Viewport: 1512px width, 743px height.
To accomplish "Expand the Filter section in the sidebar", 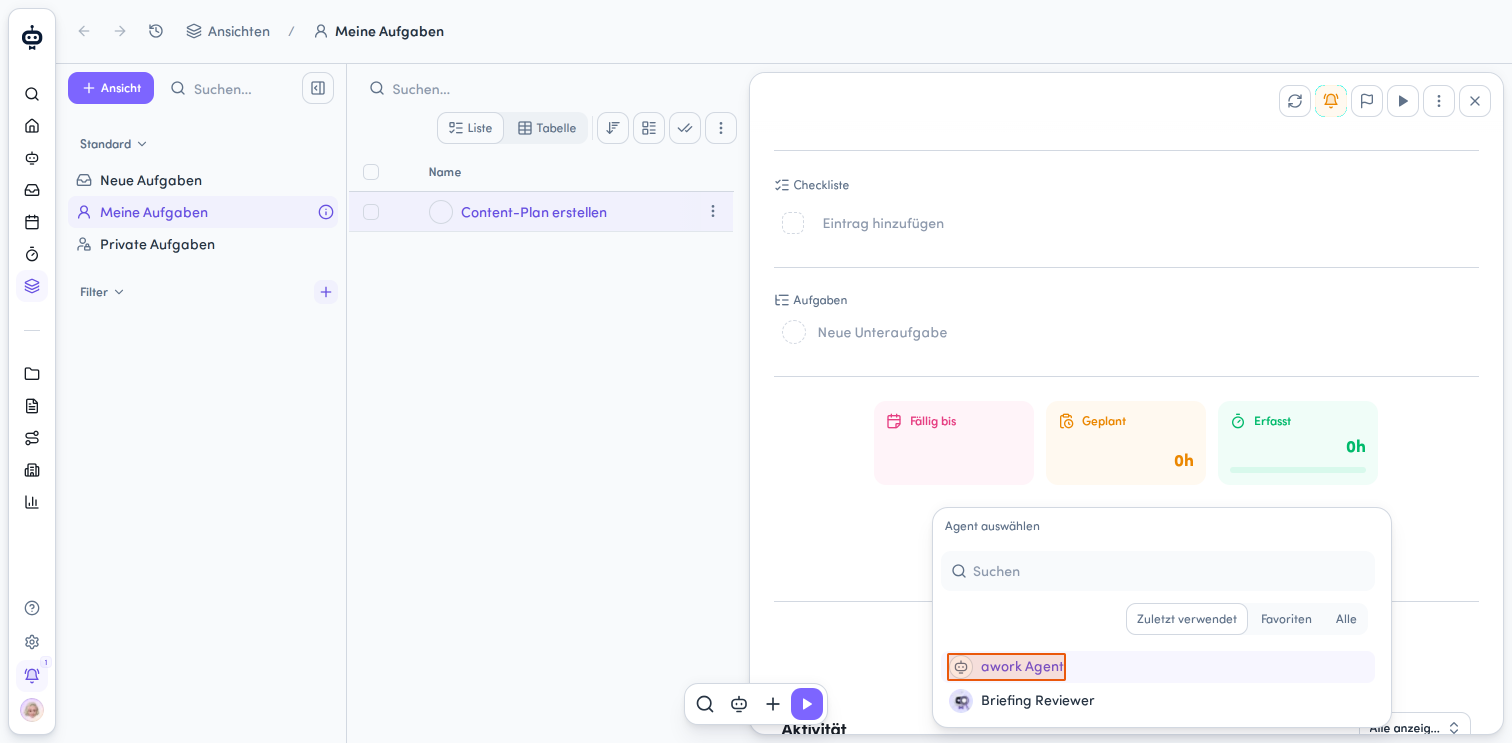I will (x=102, y=292).
